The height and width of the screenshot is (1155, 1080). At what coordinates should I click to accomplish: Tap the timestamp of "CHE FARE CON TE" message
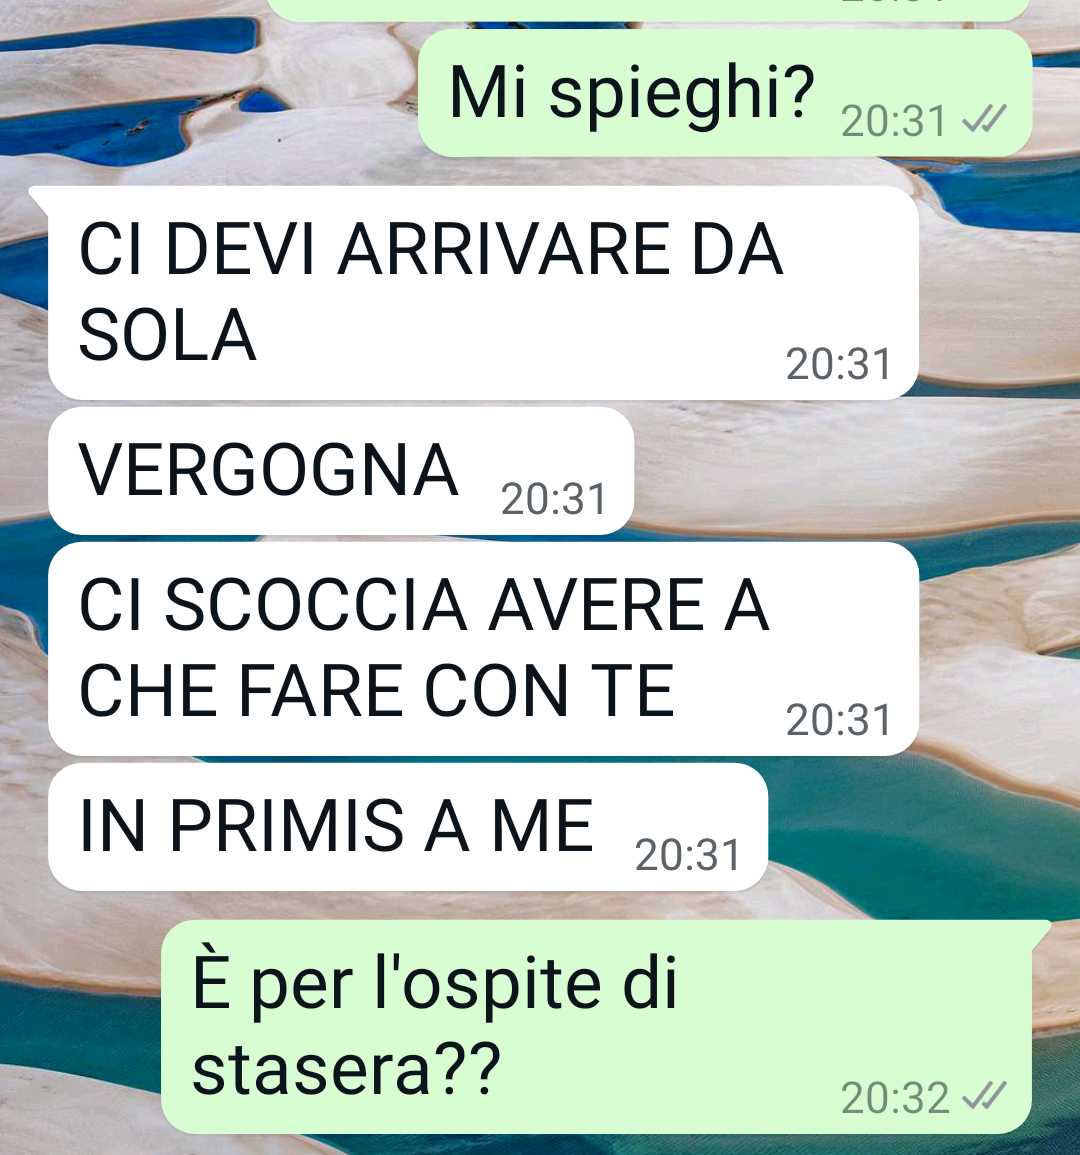tap(838, 720)
